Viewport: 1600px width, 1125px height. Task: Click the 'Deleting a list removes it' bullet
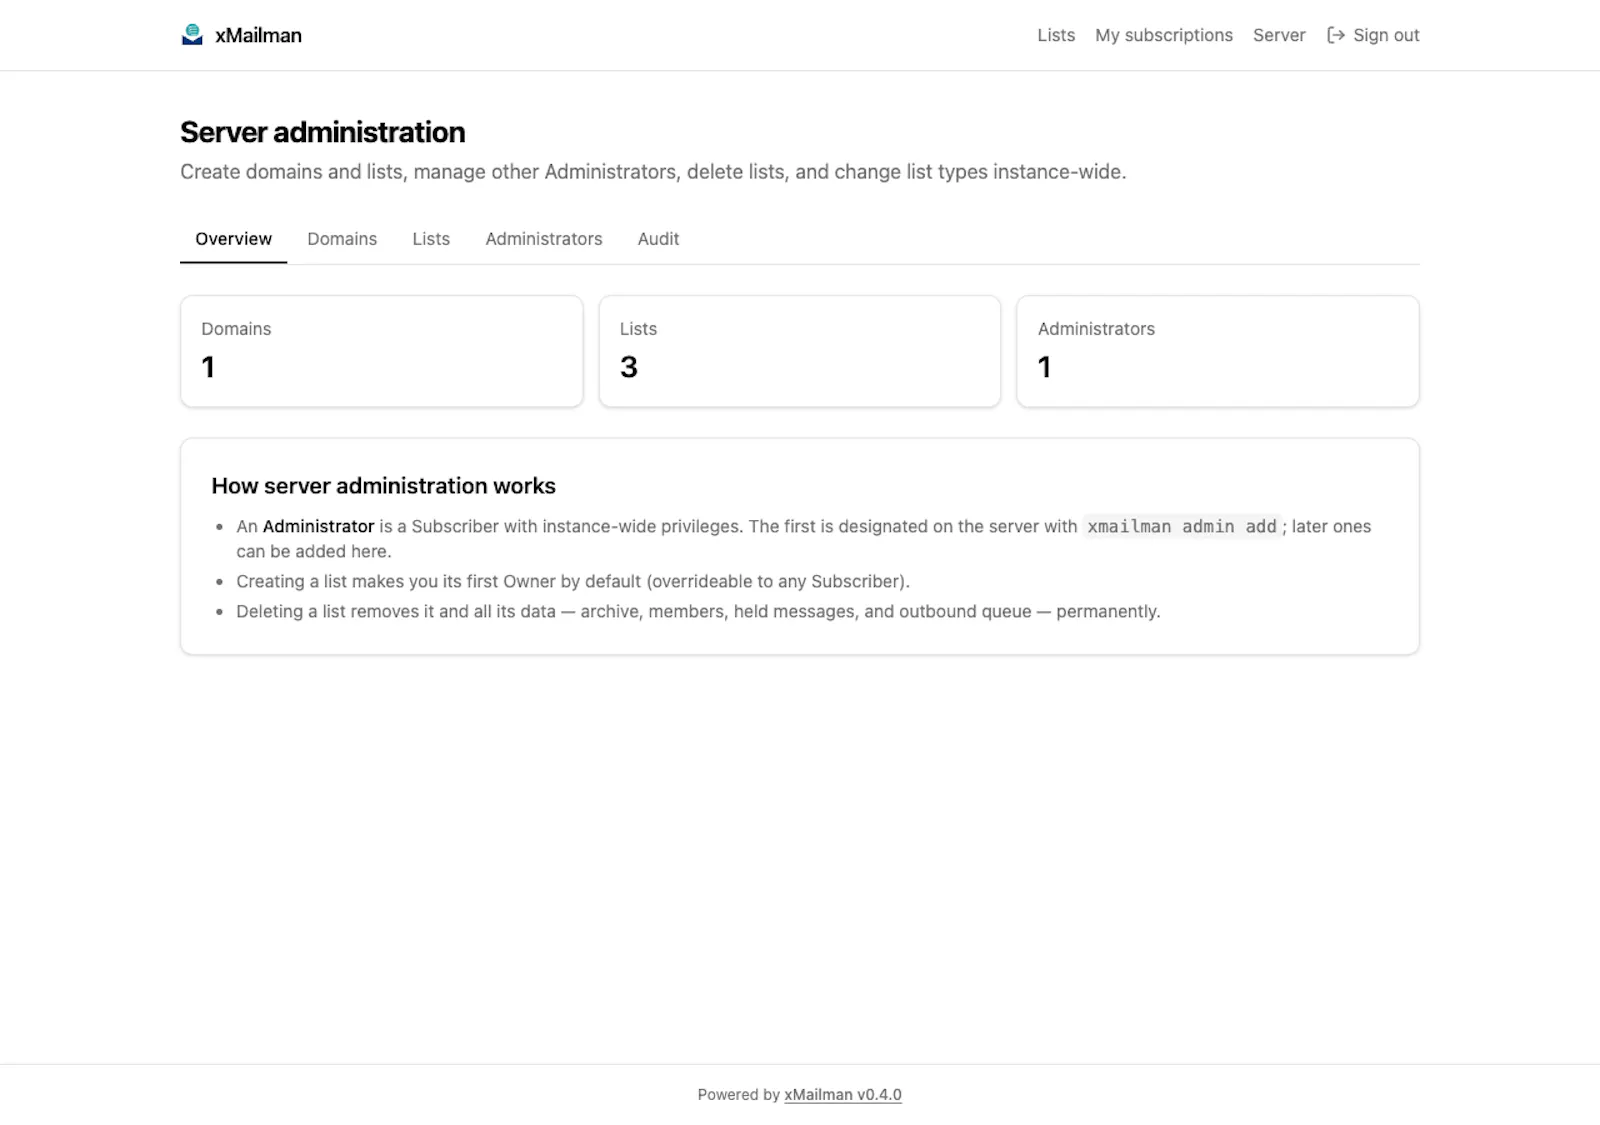point(698,611)
